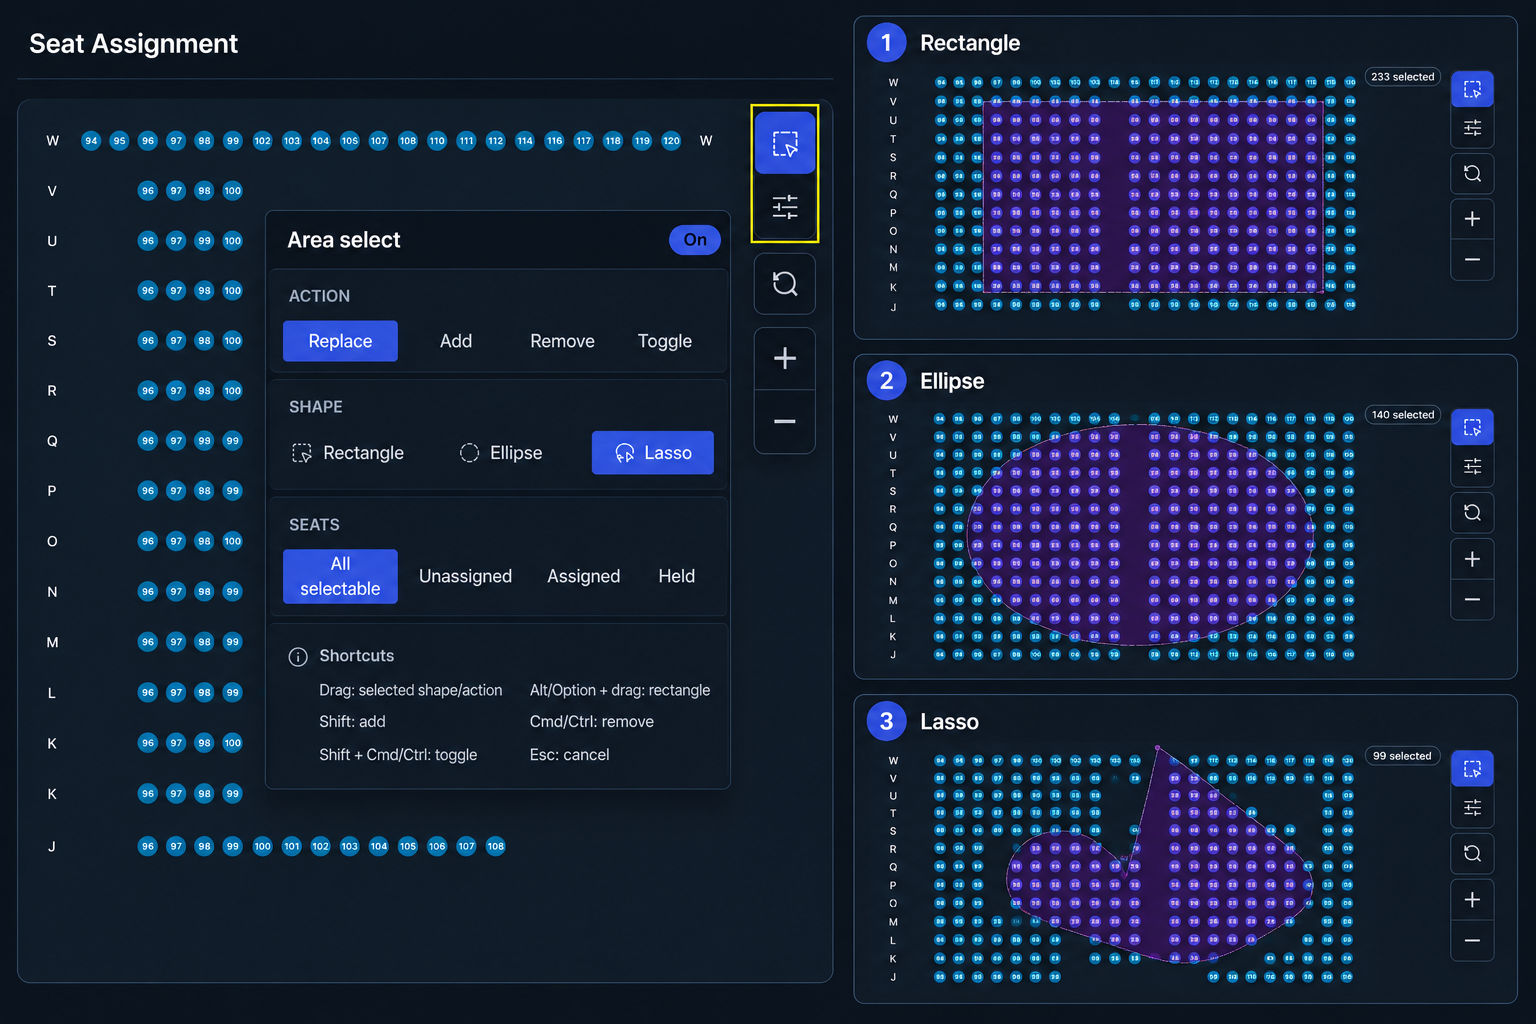Click the Shortcuts info icon
This screenshot has width=1536, height=1024.
pyautogui.click(x=298, y=657)
